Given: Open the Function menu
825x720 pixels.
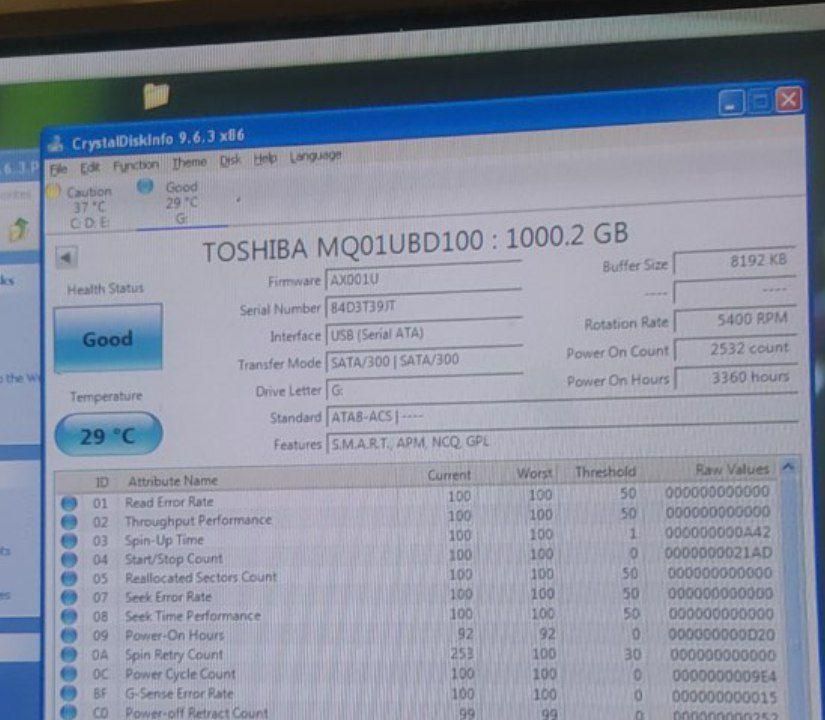Looking at the screenshot, I should click(136, 165).
